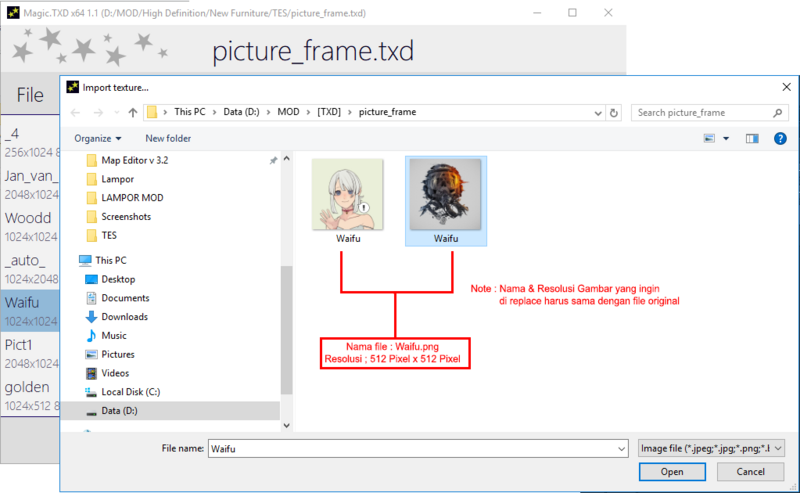Screen dimensions: 800x493
Task: Open Screenshots folder in sidebar
Action: (126, 216)
